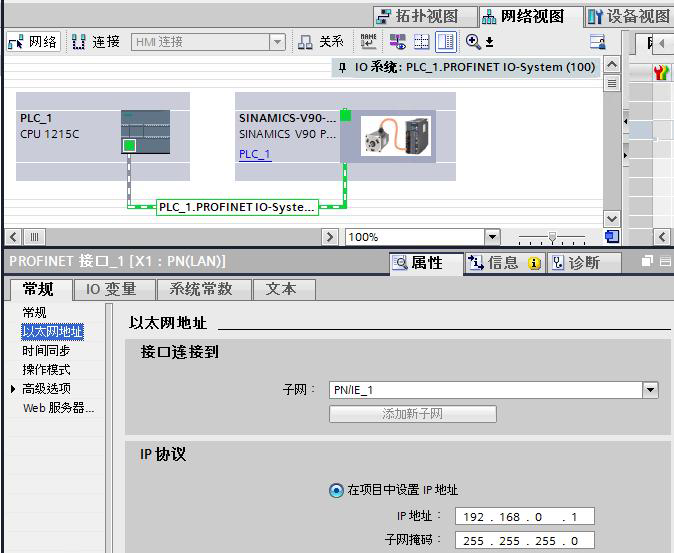This screenshot has width=674, height=553.
Task: Click the user settings icon in network toolbar
Action: tap(597, 42)
